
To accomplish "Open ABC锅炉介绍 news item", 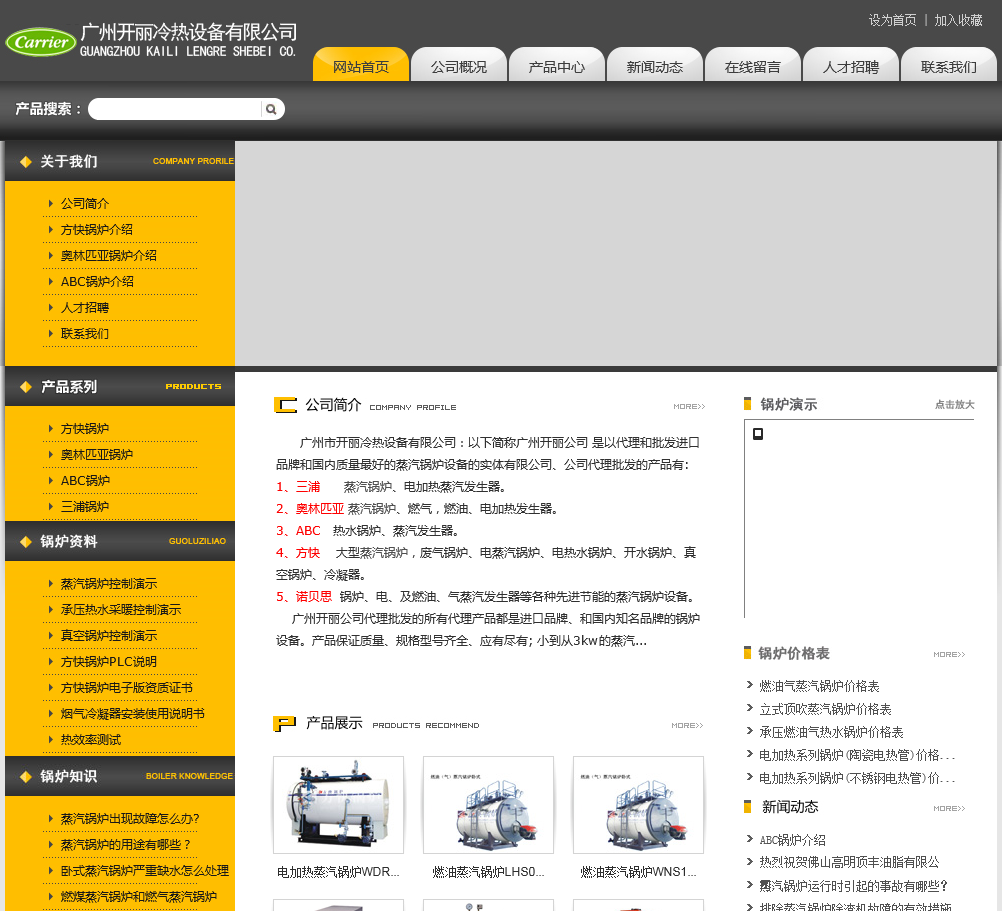I will click(792, 840).
